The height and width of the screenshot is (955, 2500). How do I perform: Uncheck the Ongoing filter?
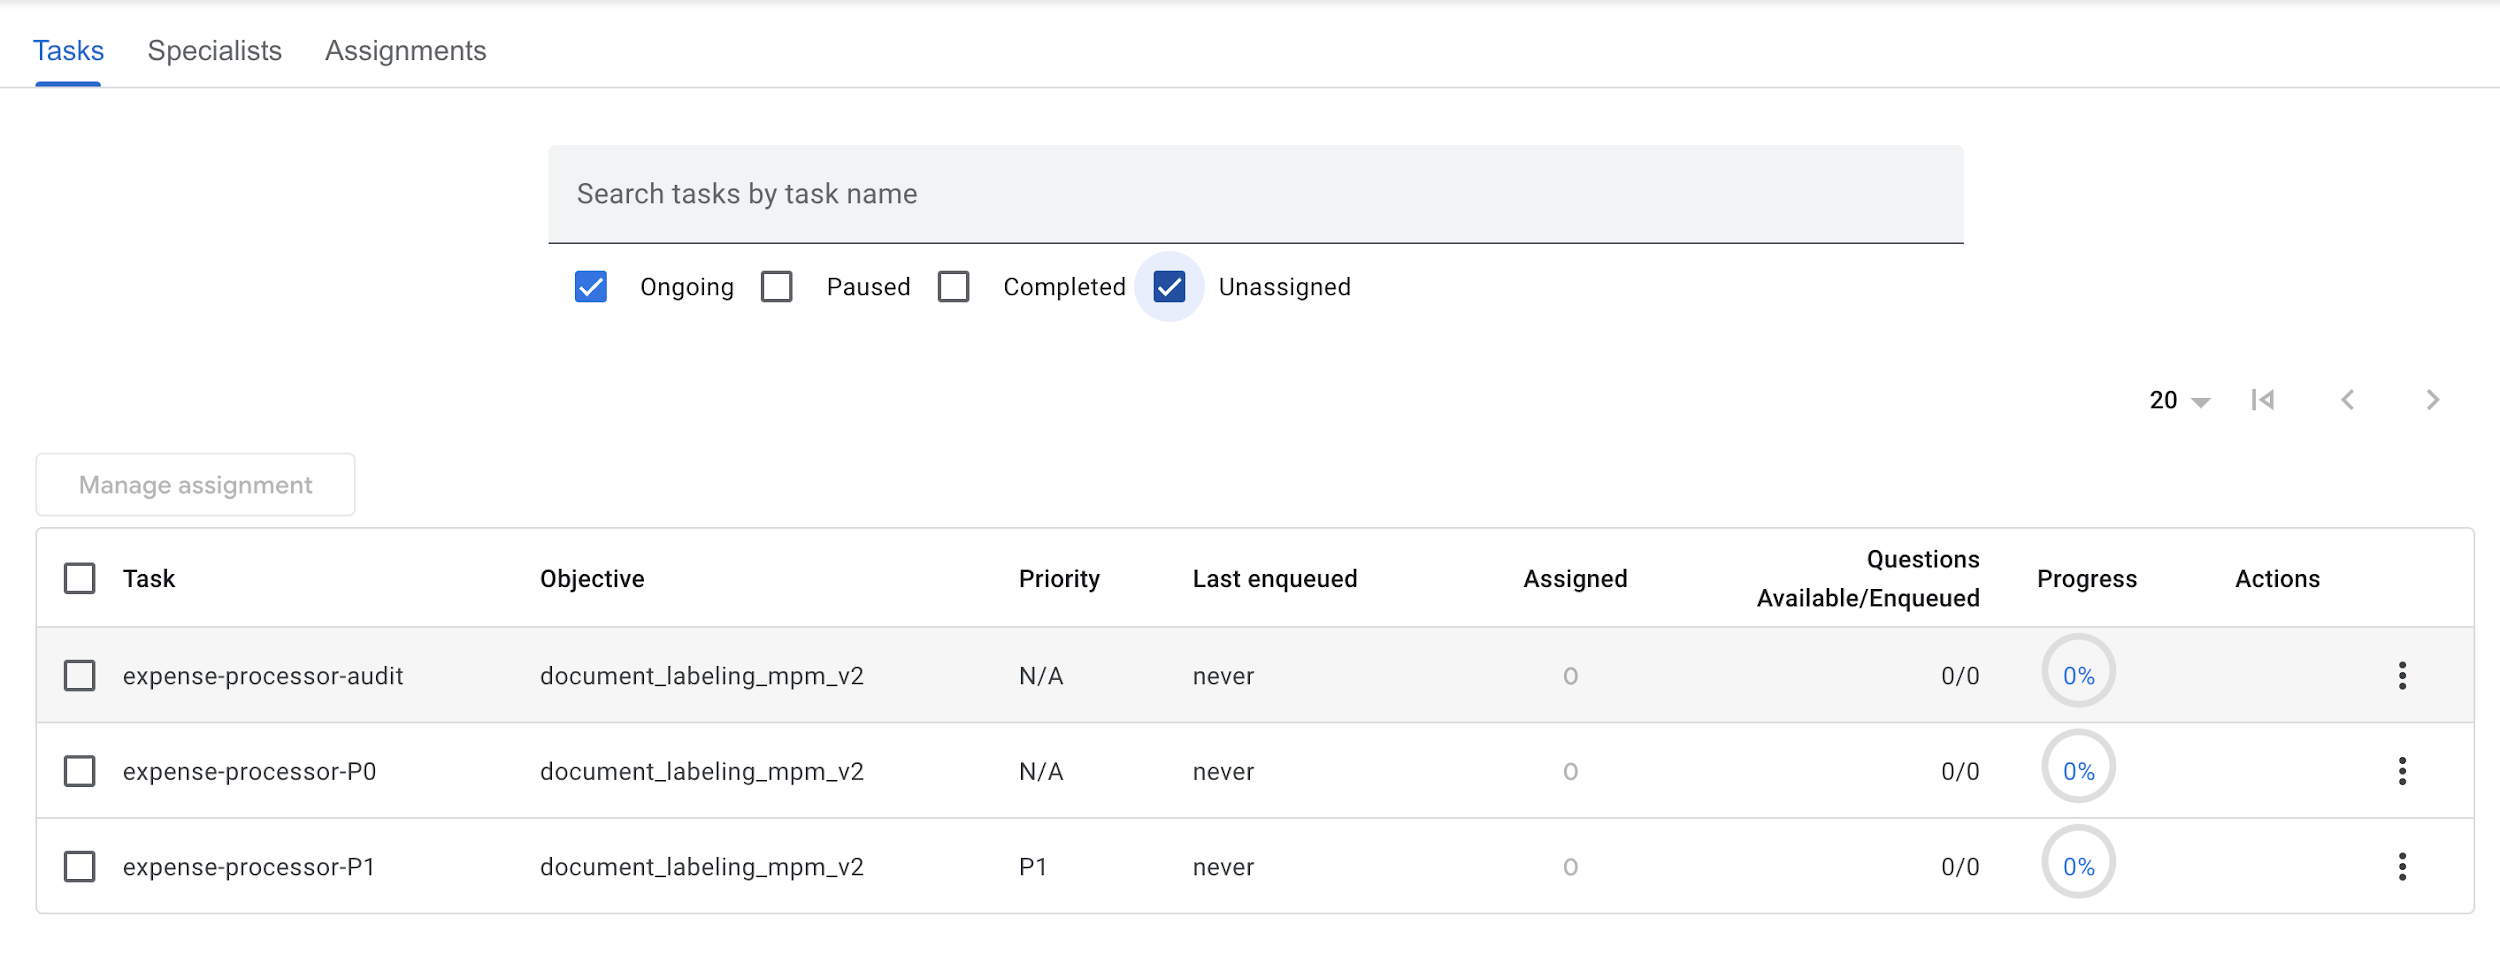(591, 287)
